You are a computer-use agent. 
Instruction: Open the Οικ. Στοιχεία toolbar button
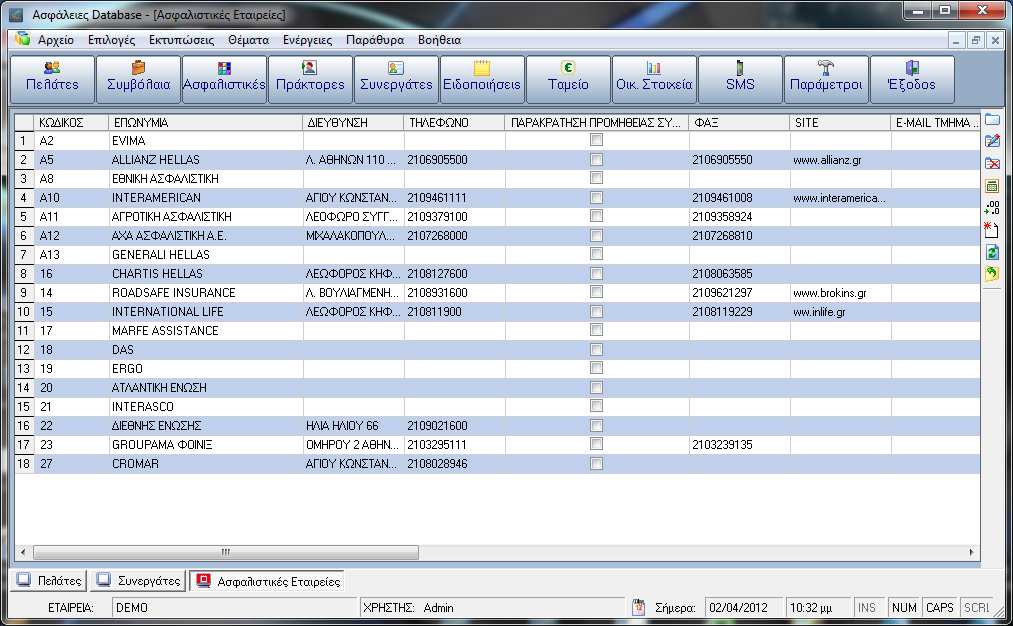pos(654,79)
